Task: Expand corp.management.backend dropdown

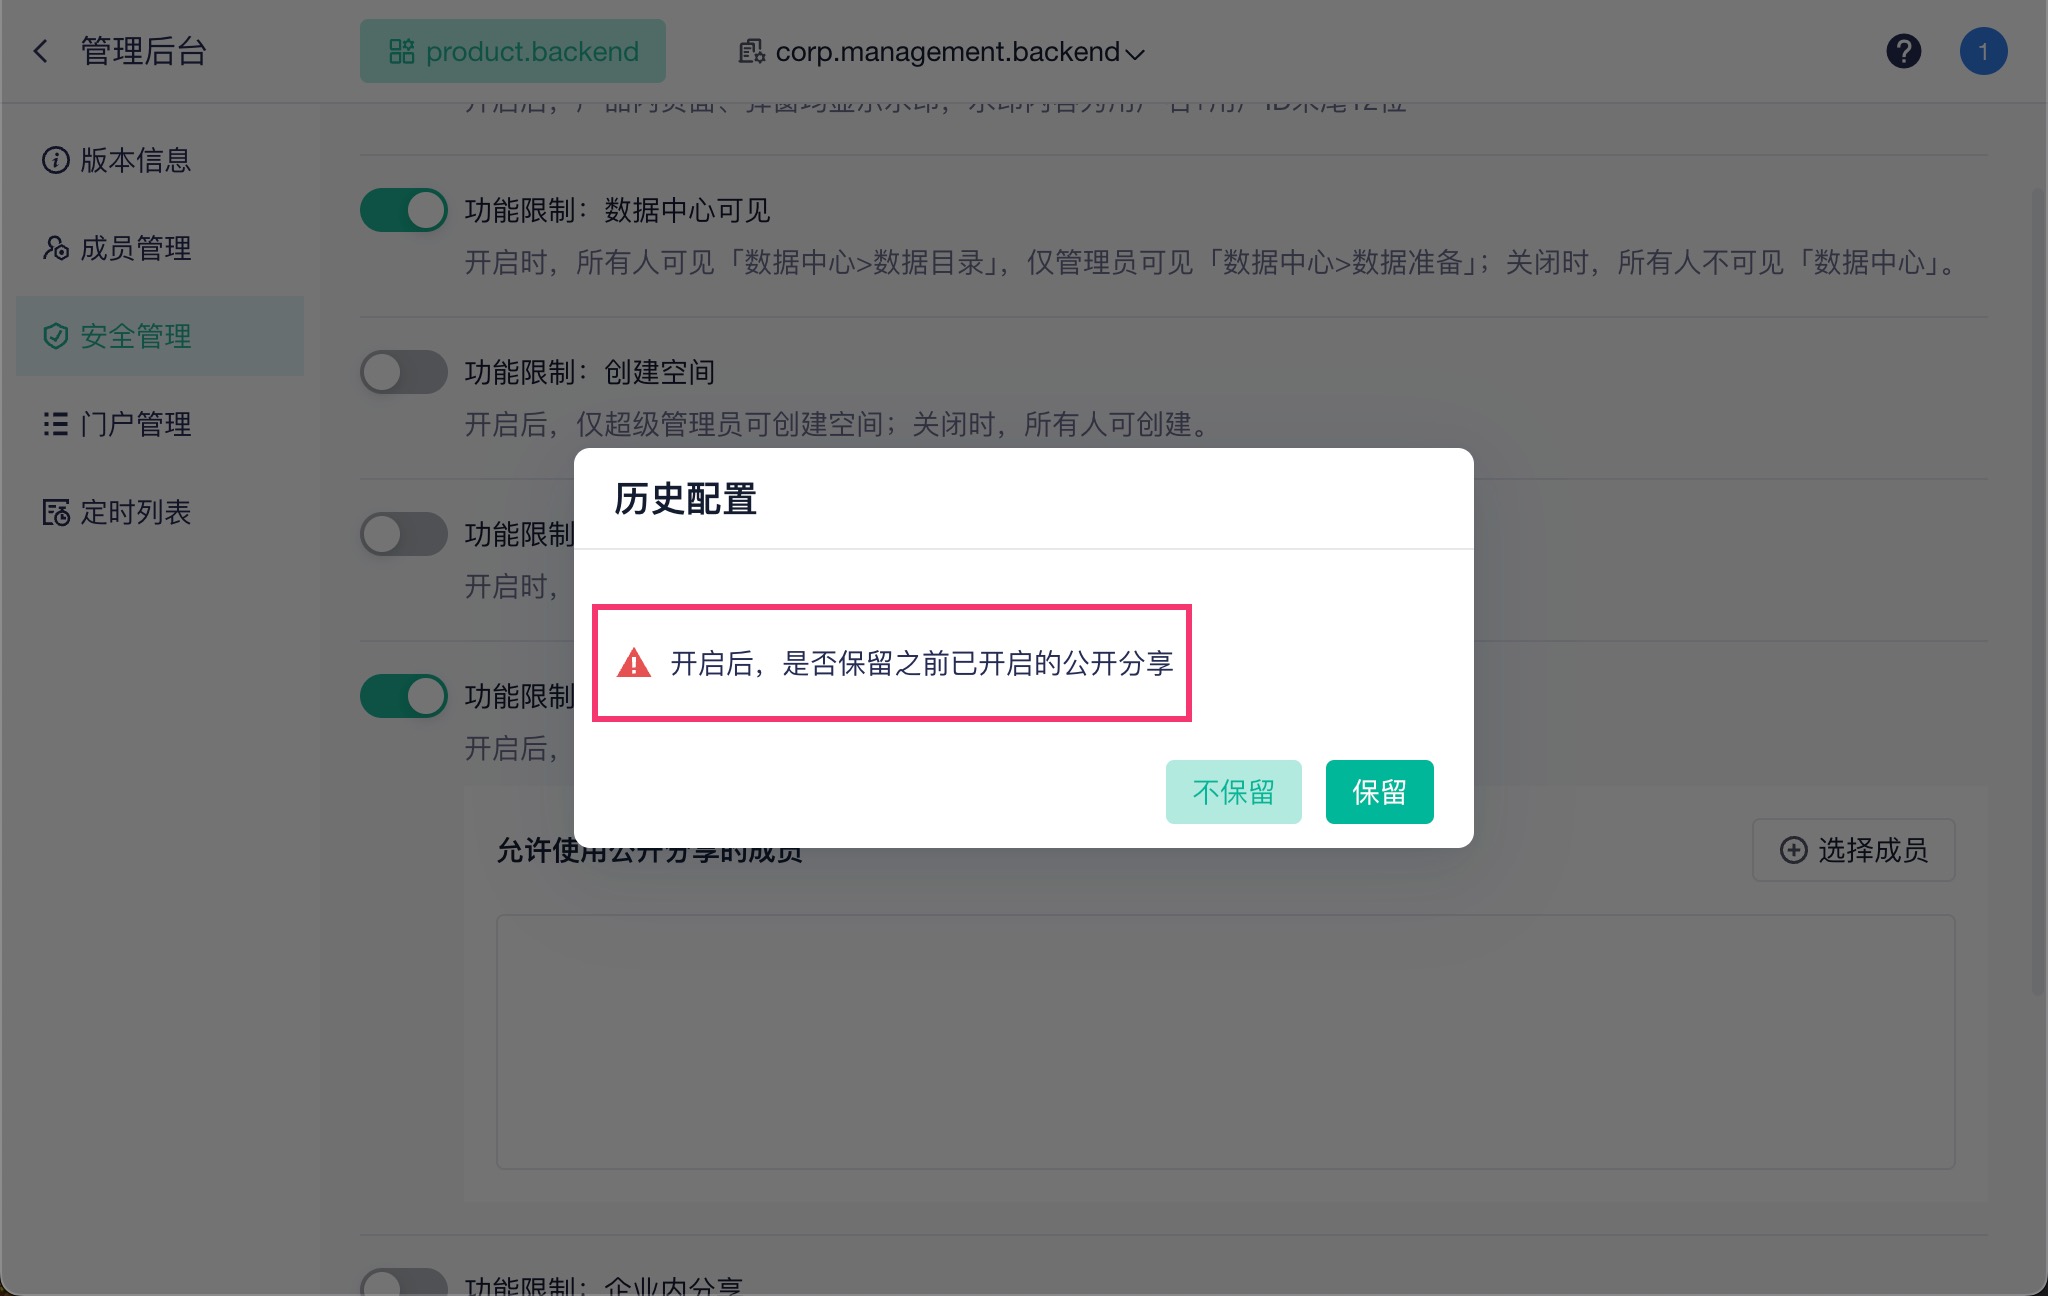Action: (x=946, y=52)
